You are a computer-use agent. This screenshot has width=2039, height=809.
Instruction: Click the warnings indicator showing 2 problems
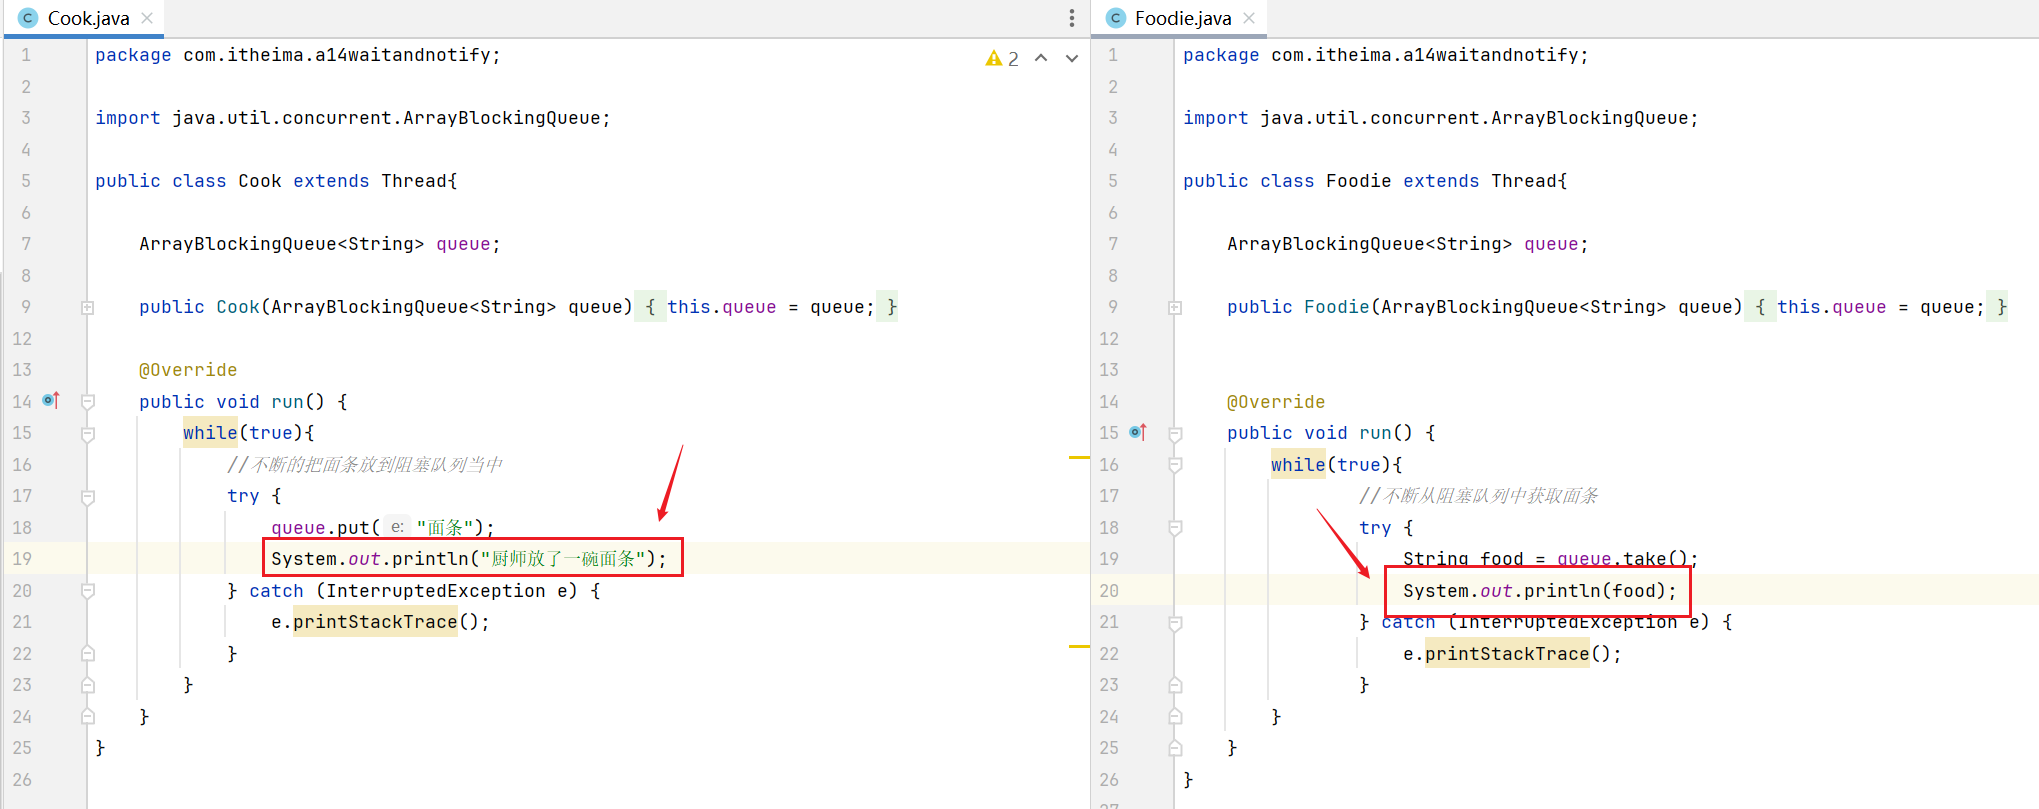(1002, 58)
